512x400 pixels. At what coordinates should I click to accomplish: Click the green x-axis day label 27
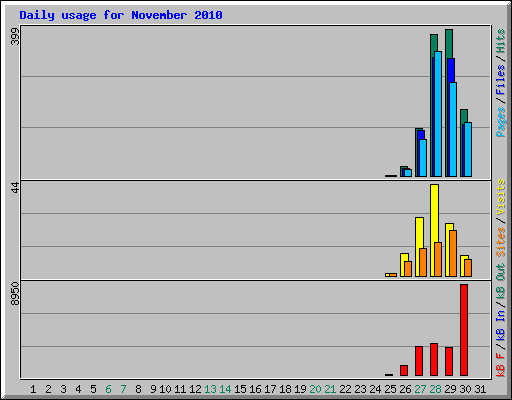[x=420, y=389]
